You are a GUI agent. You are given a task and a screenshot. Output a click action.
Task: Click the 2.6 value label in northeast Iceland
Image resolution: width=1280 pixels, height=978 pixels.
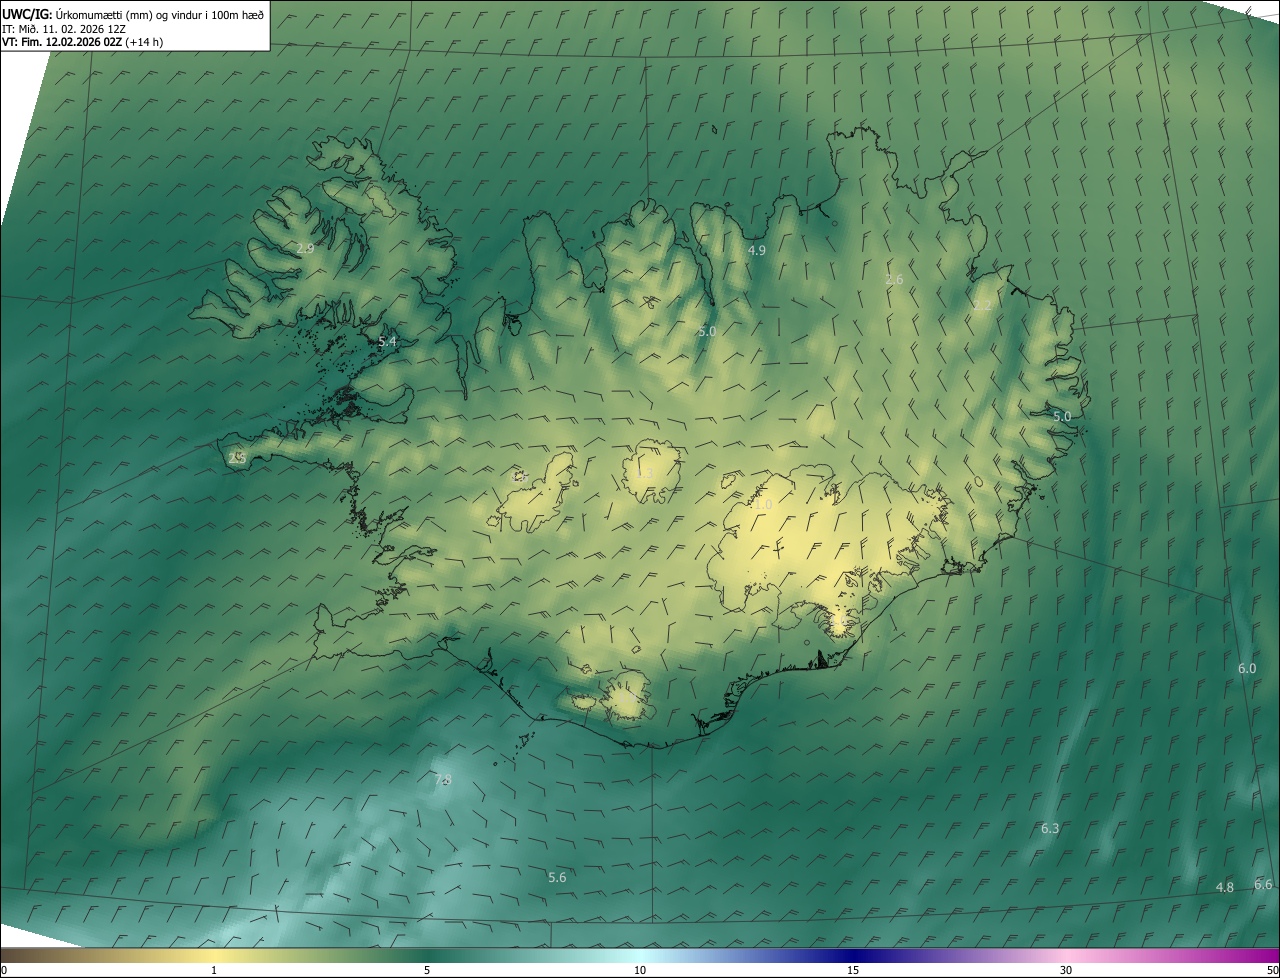(x=894, y=280)
